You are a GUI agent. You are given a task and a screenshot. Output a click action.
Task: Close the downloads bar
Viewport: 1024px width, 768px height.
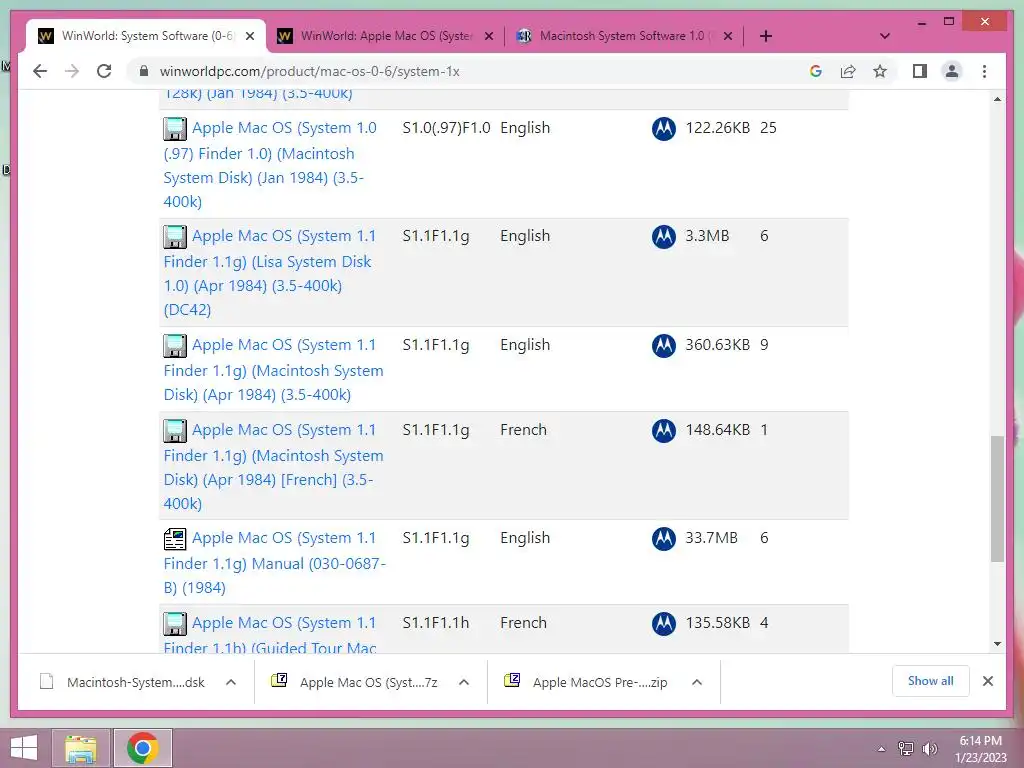[x=988, y=681]
